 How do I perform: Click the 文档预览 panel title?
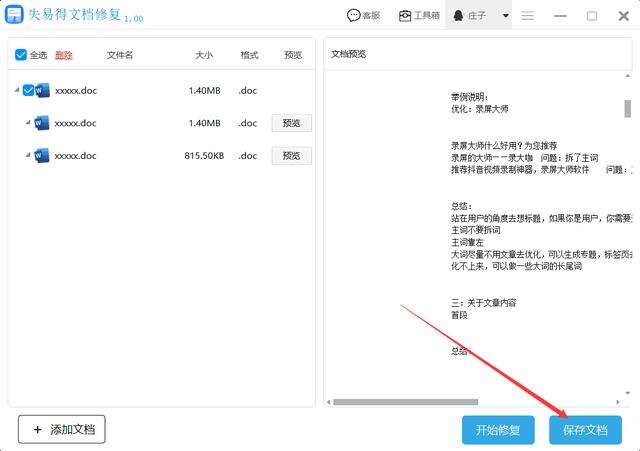[x=348, y=54]
